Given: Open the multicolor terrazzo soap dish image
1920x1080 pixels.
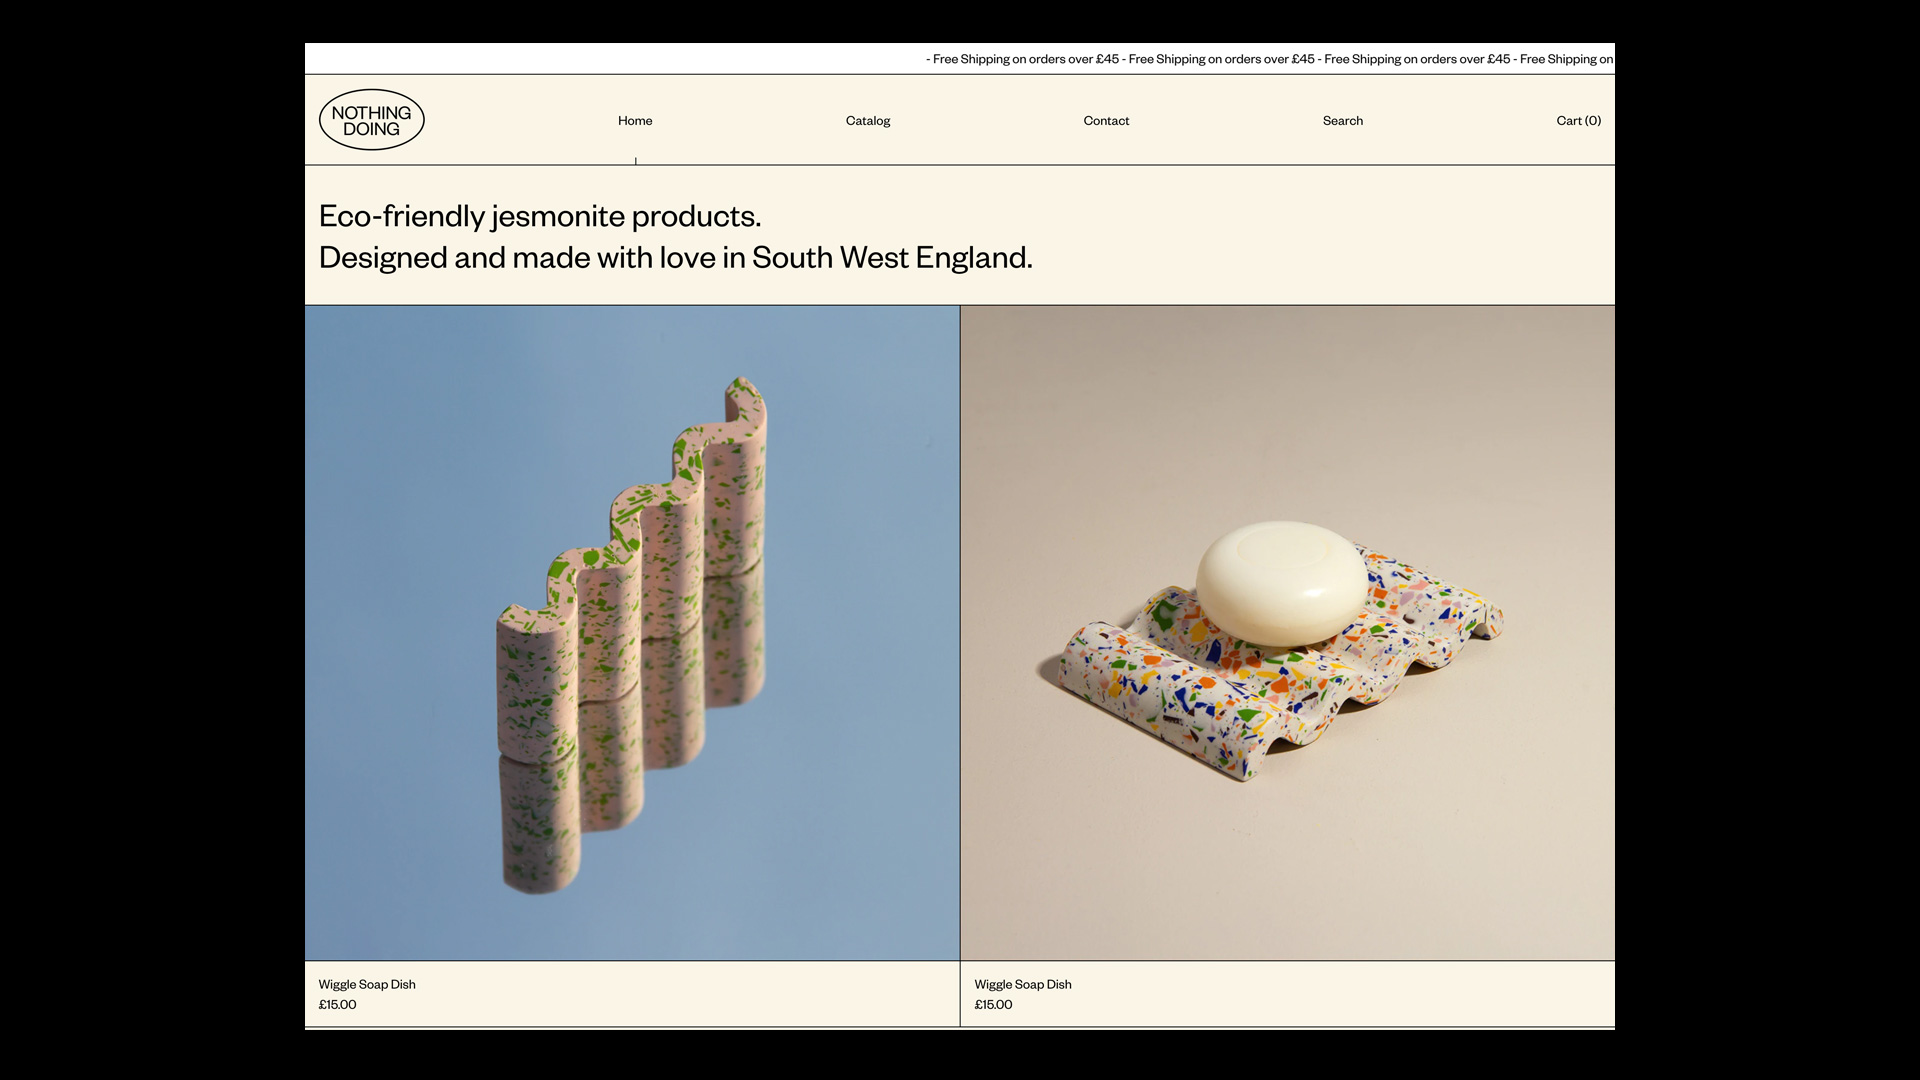Looking at the screenshot, I should click(x=1288, y=633).
